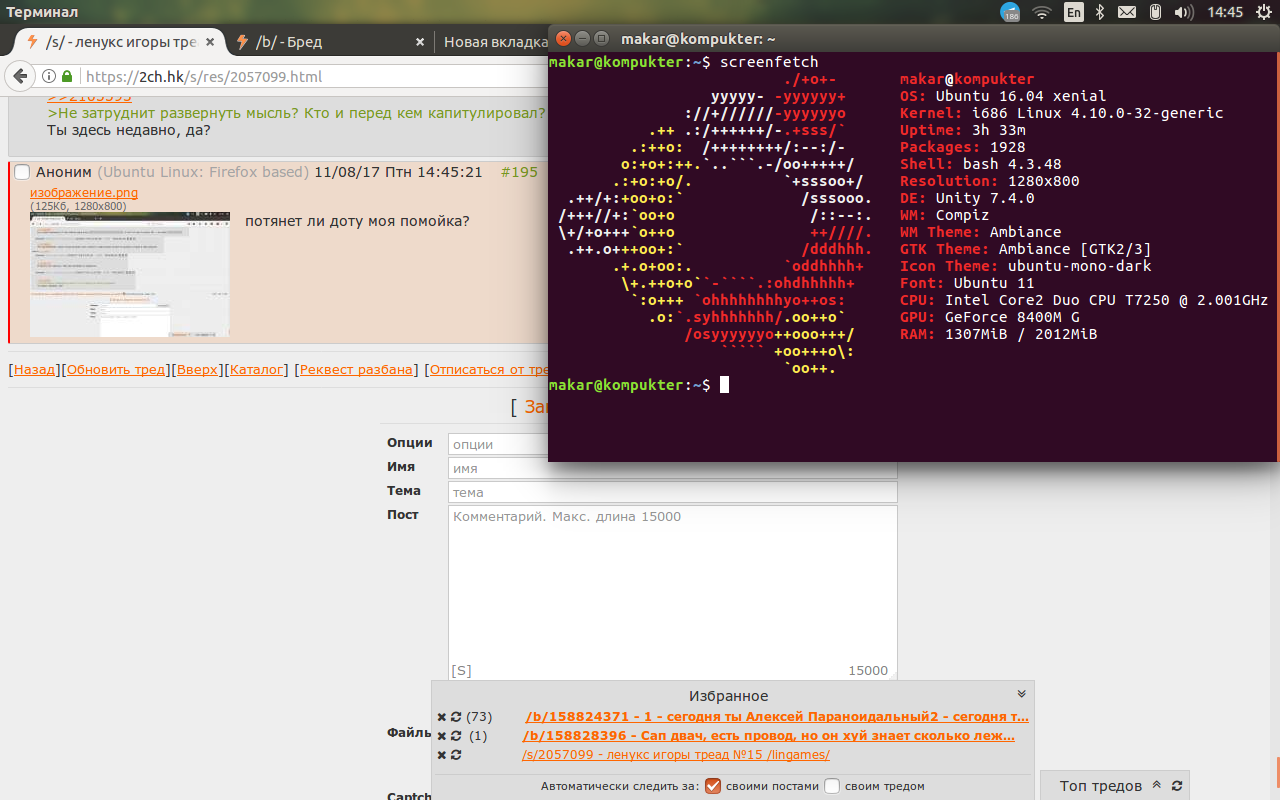
Task: Refresh the /s/2057099 favorite thread
Action: (456, 755)
